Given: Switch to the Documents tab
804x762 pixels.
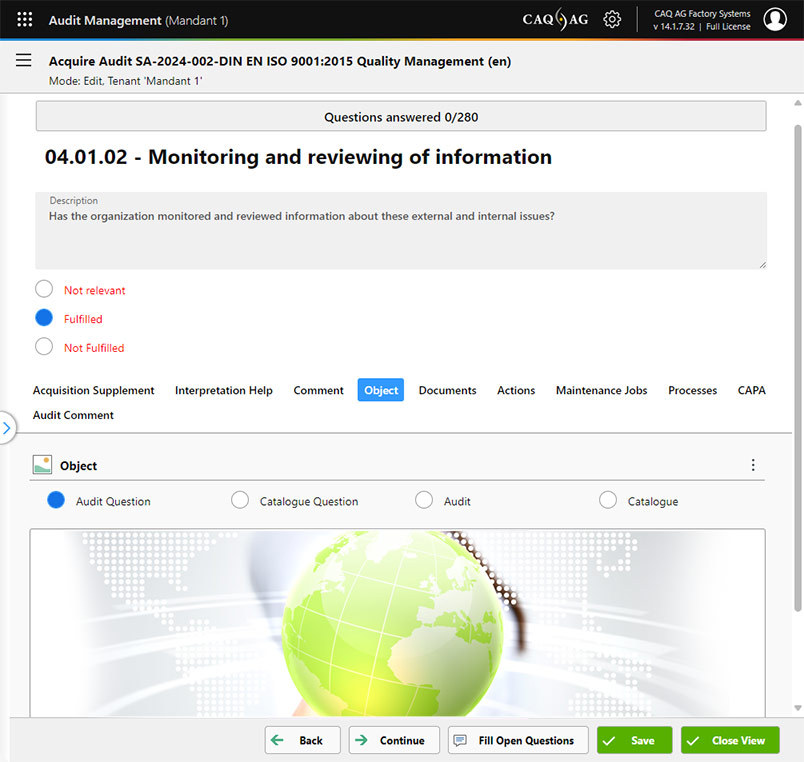Looking at the screenshot, I should pos(447,390).
